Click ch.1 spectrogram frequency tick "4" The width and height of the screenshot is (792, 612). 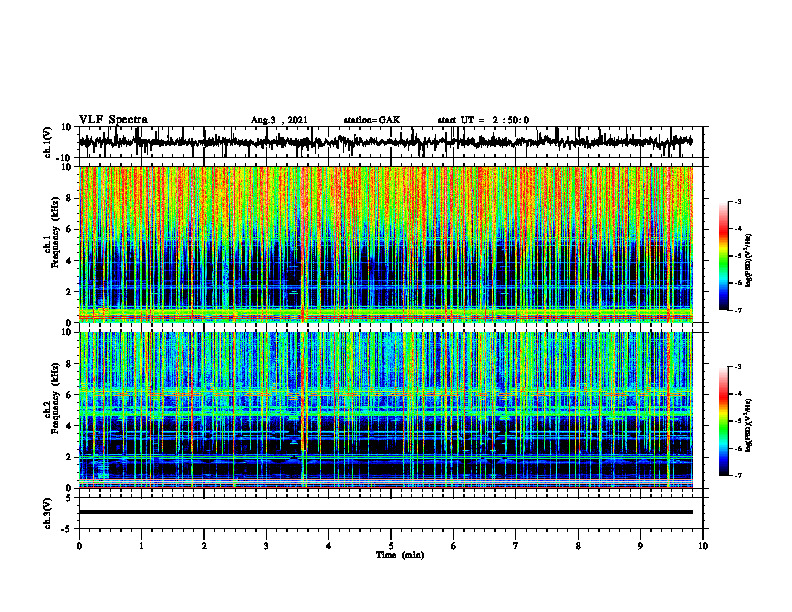click(x=68, y=261)
